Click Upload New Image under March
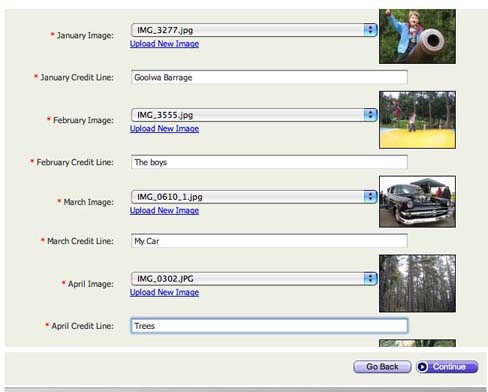The width and height of the screenshot is (488, 392). 164,210
